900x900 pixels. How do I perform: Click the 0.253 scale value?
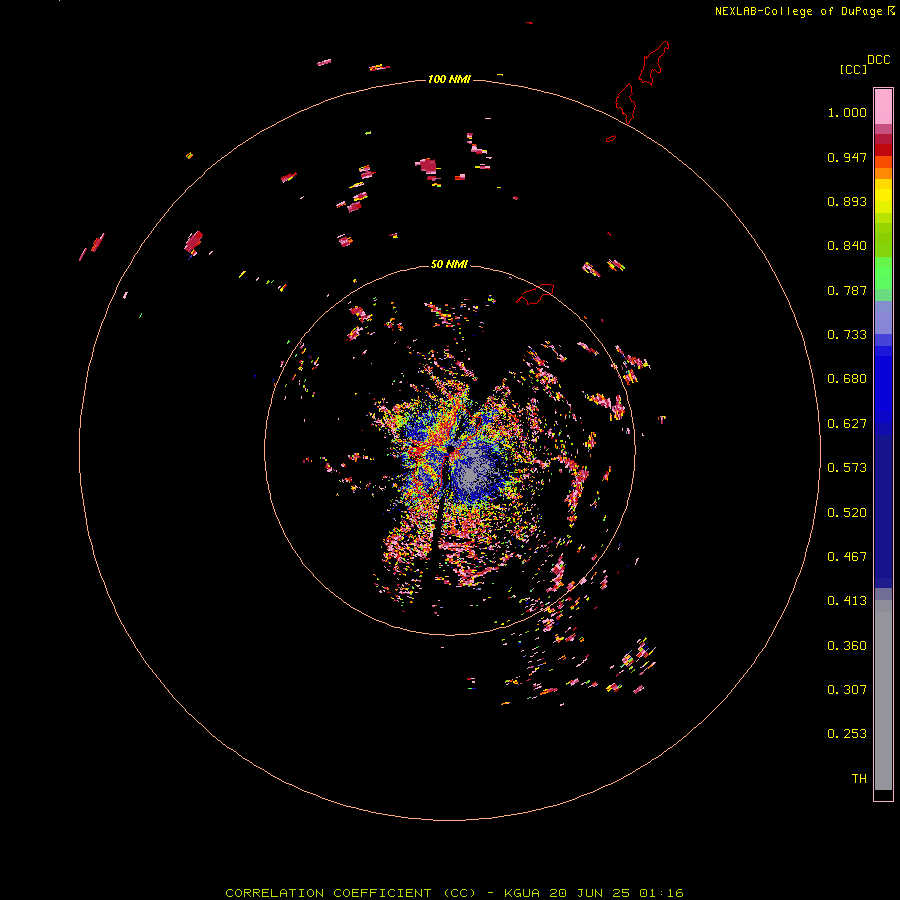(x=847, y=734)
